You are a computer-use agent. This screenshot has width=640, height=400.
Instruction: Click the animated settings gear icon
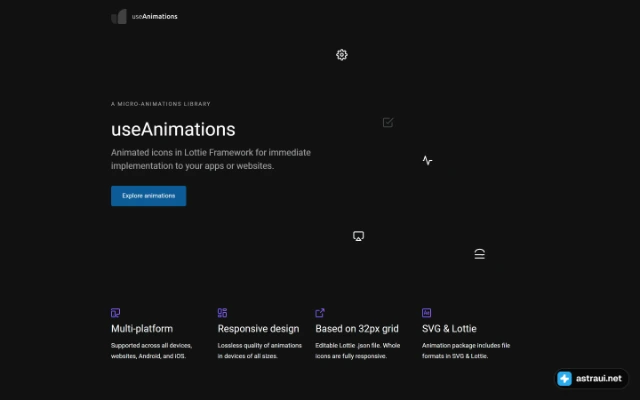(x=342, y=55)
